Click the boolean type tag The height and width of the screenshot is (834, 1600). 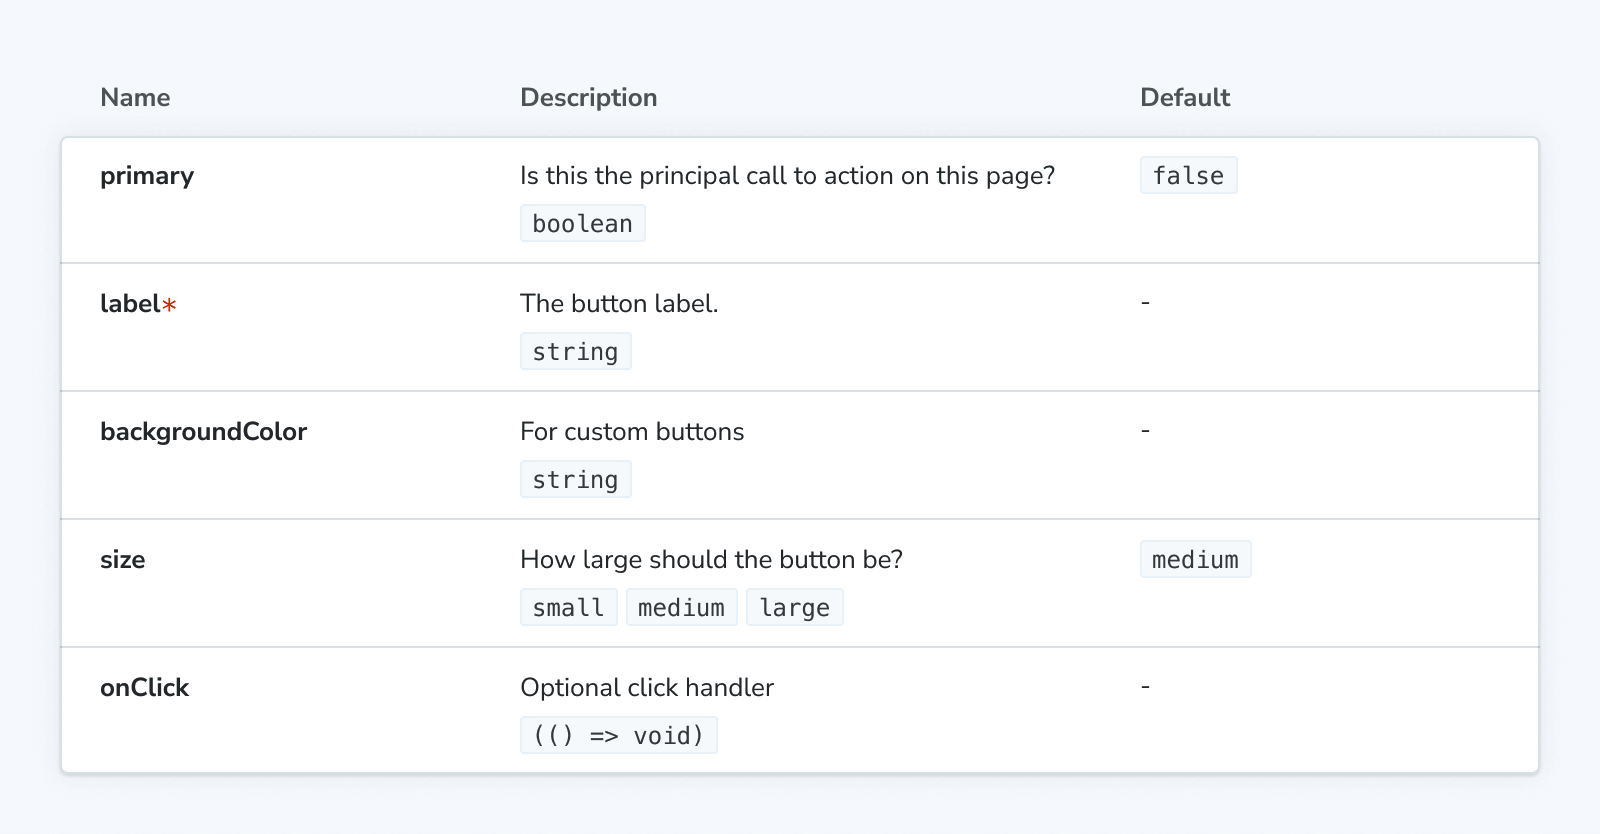582,223
